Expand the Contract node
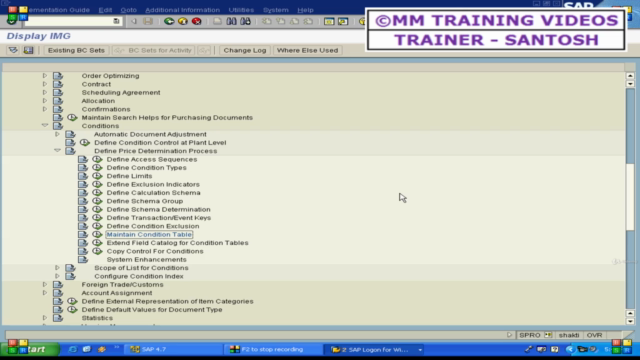Screen dimensions: 640x360 pyautogui.click(x=45, y=84)
